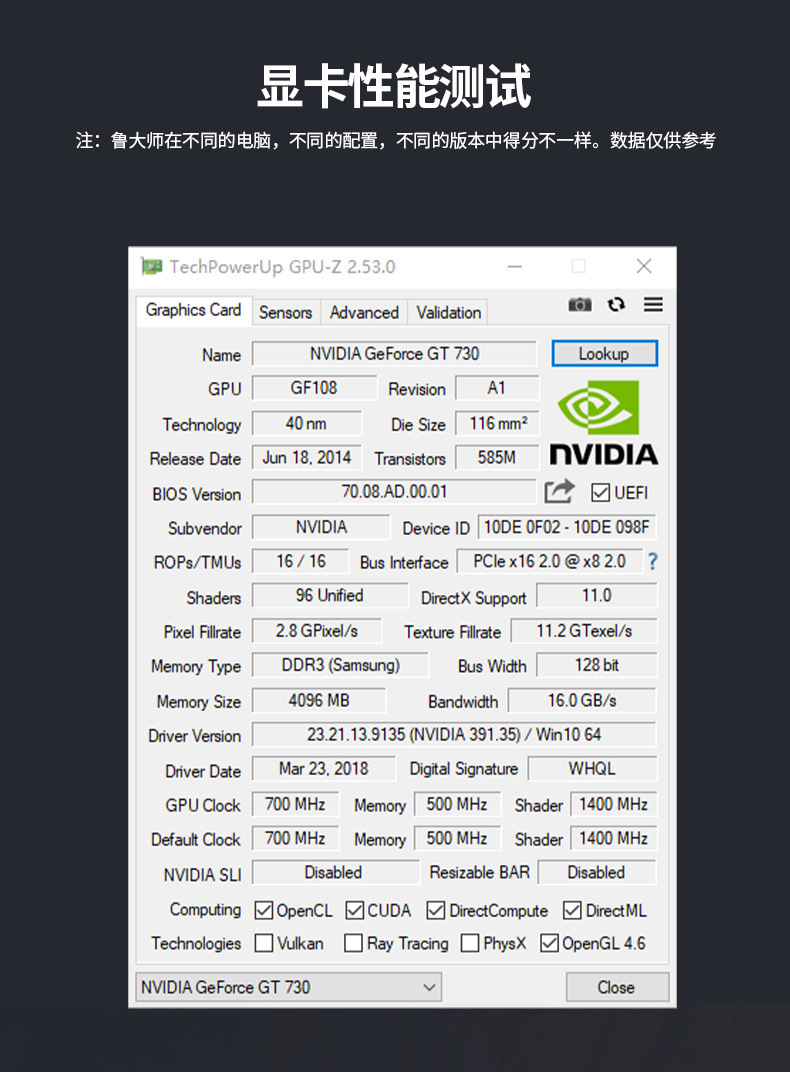Open the GPU selection dropdown
Image resolution: width=790 pixels, height=1072 pixels.
coord(288,987)
